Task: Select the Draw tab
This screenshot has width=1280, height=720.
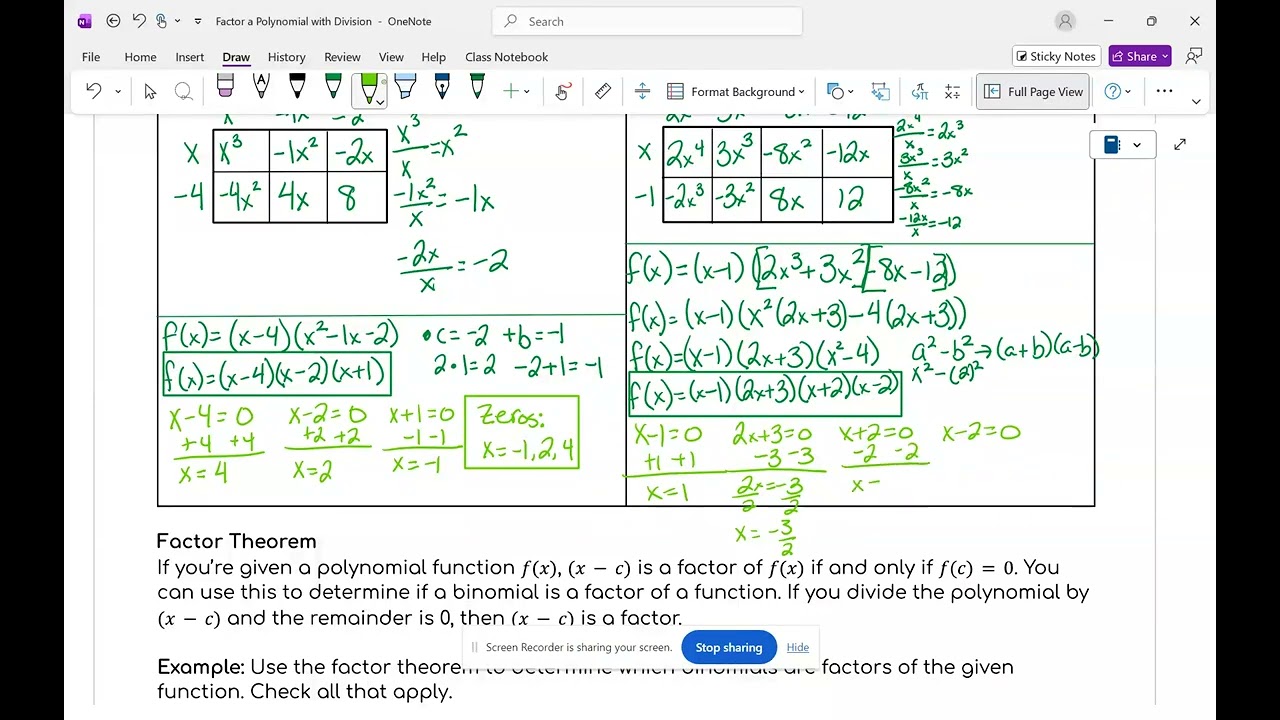Action: click(236, 57)
